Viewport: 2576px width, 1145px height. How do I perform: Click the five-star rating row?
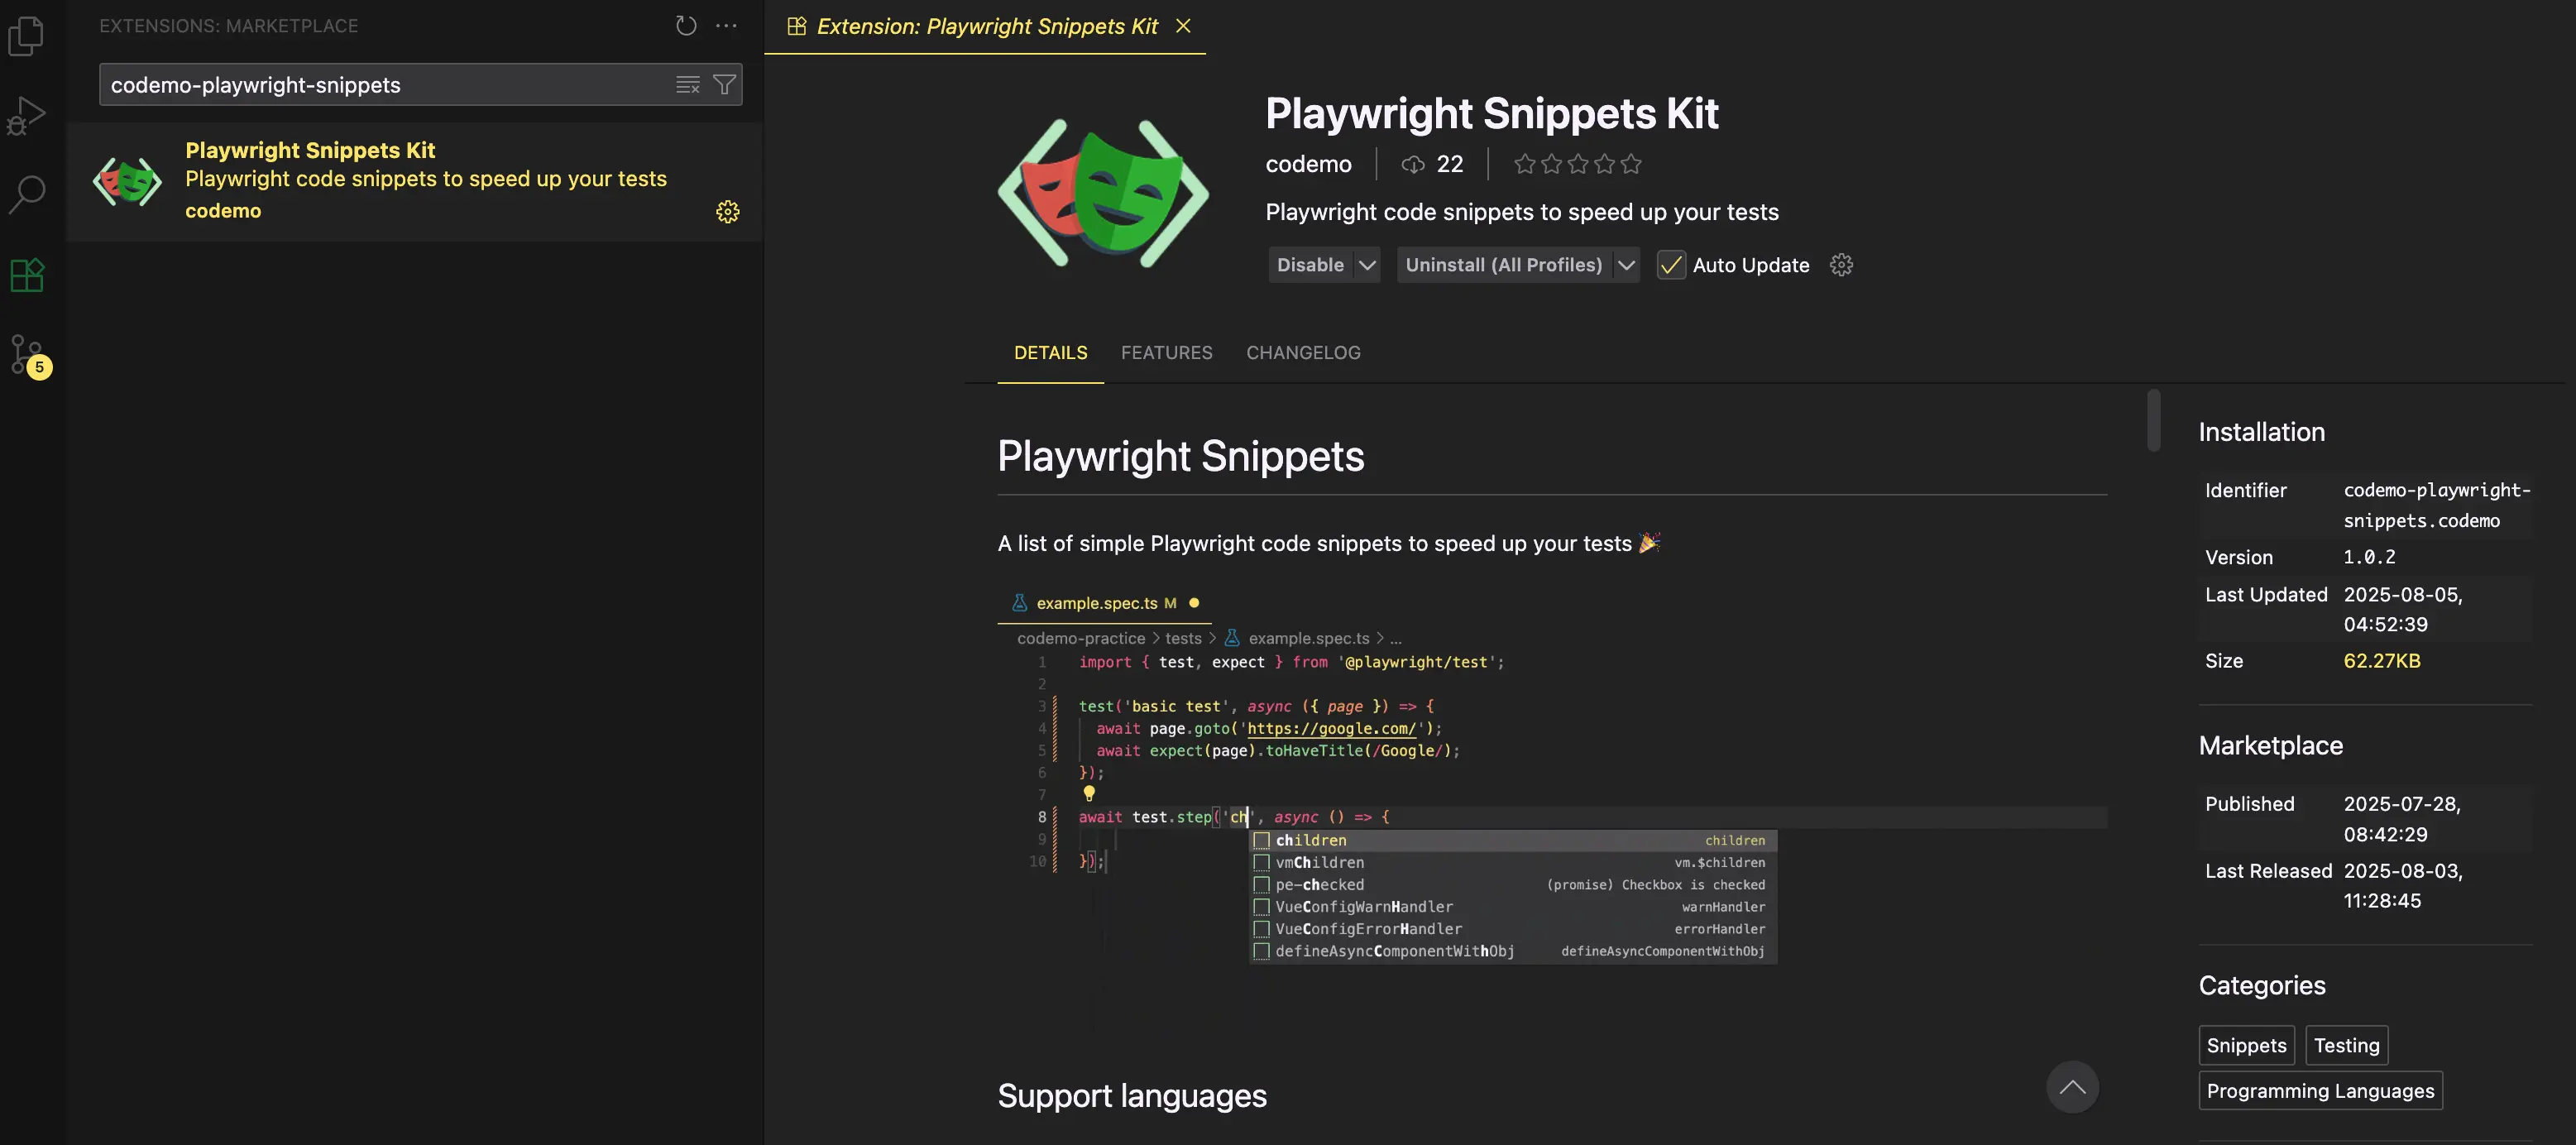click(x=1577, y=164)
